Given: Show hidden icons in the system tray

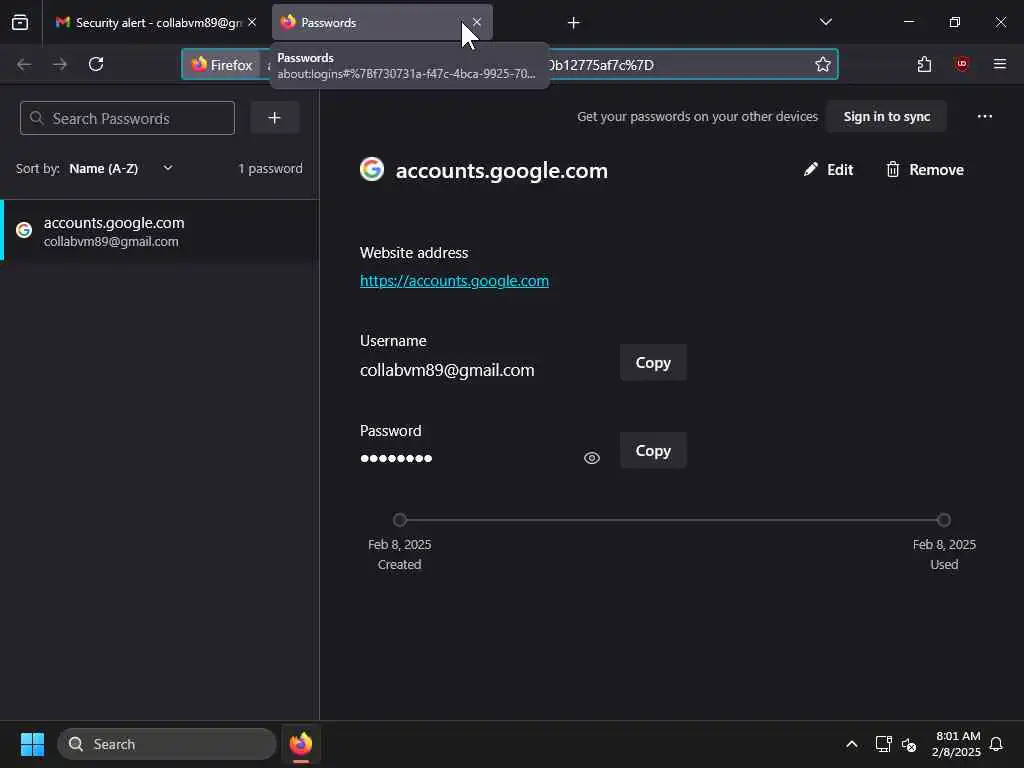Looking at the screenshot, I should (852, 744).
